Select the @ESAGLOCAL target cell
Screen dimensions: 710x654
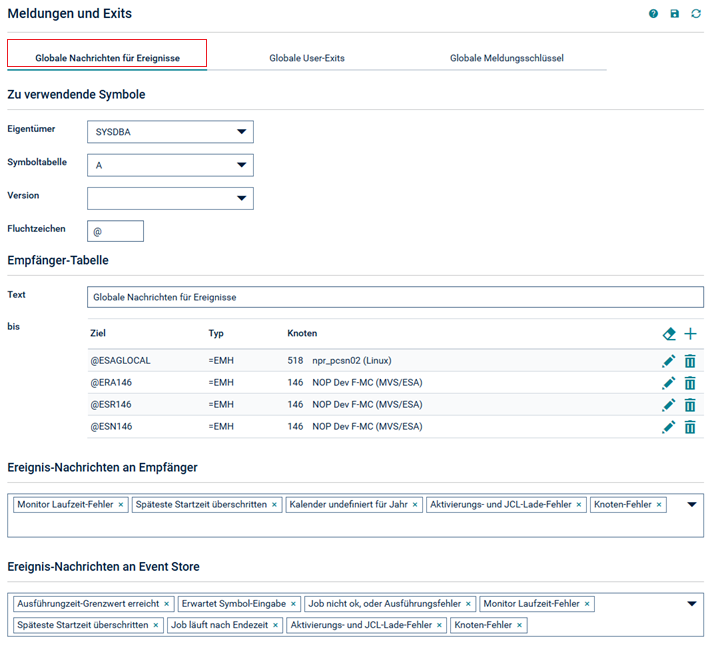coord(120,361)
